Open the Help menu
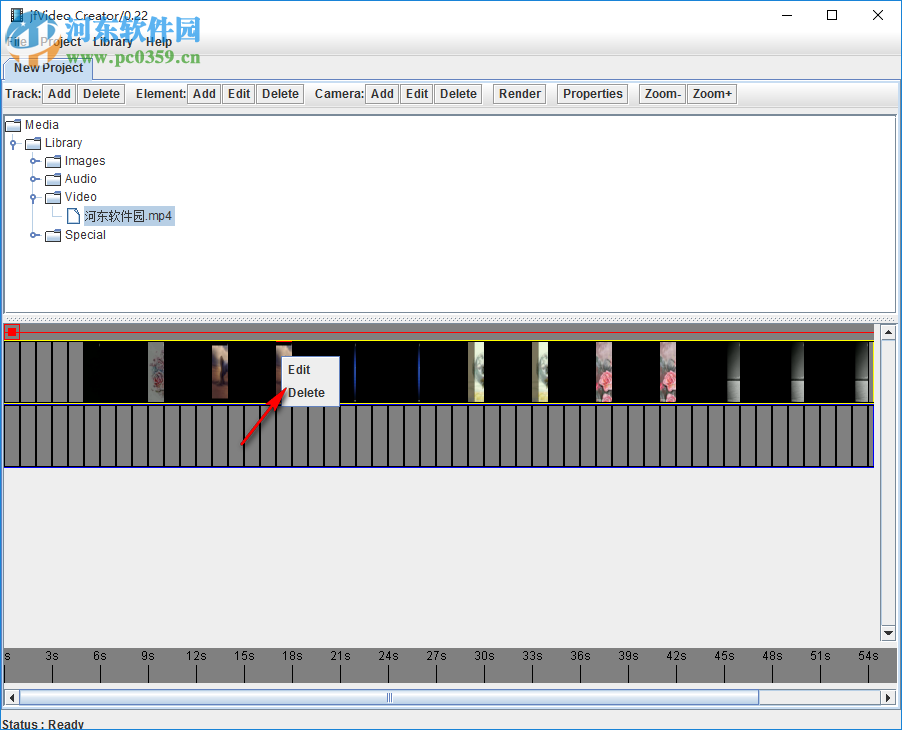 [x=158, y=42]
